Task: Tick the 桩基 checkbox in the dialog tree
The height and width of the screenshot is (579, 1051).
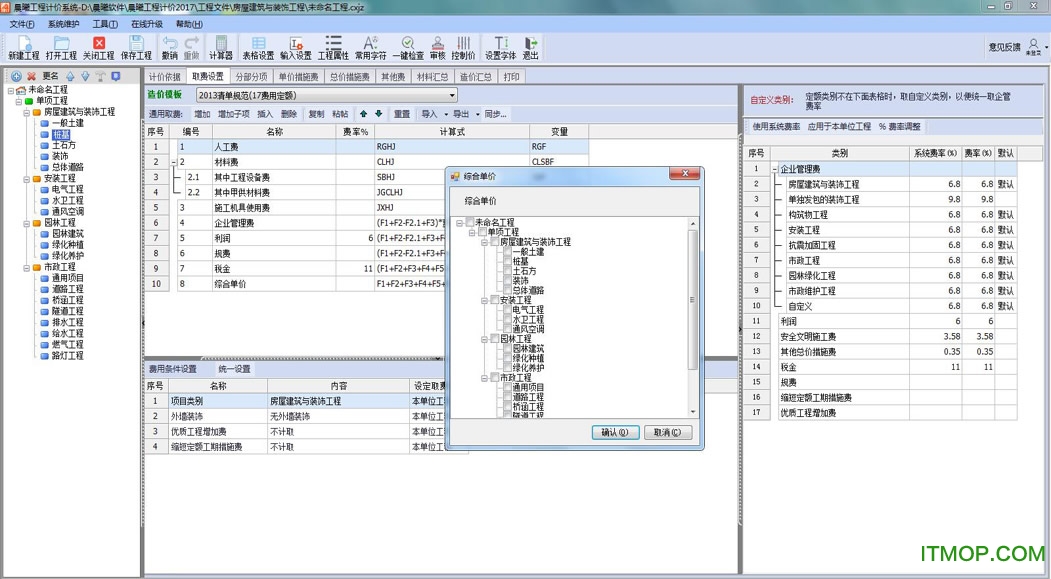Action: 506,261
